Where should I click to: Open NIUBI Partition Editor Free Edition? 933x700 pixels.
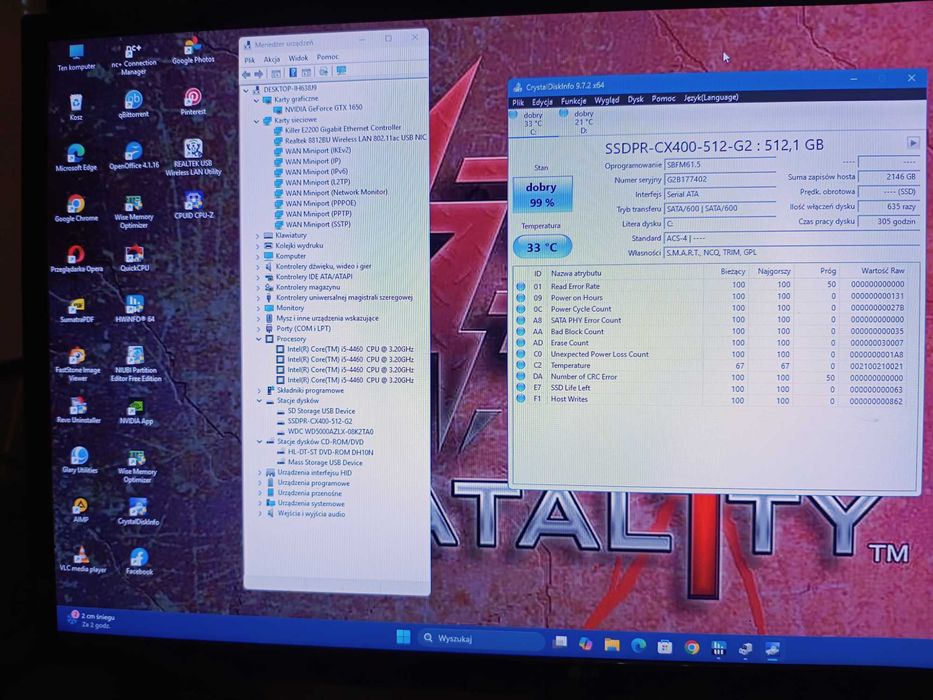(x=136, y=364)
